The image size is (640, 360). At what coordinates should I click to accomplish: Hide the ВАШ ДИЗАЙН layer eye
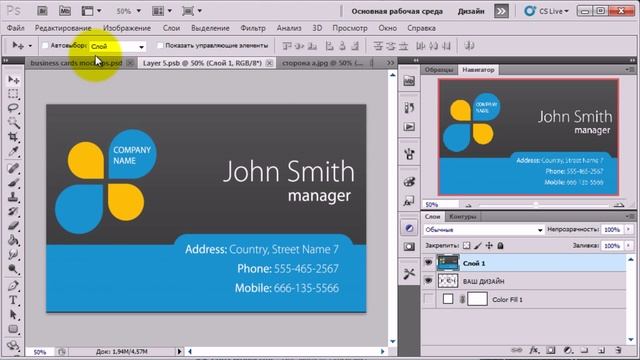pos(428,281)
